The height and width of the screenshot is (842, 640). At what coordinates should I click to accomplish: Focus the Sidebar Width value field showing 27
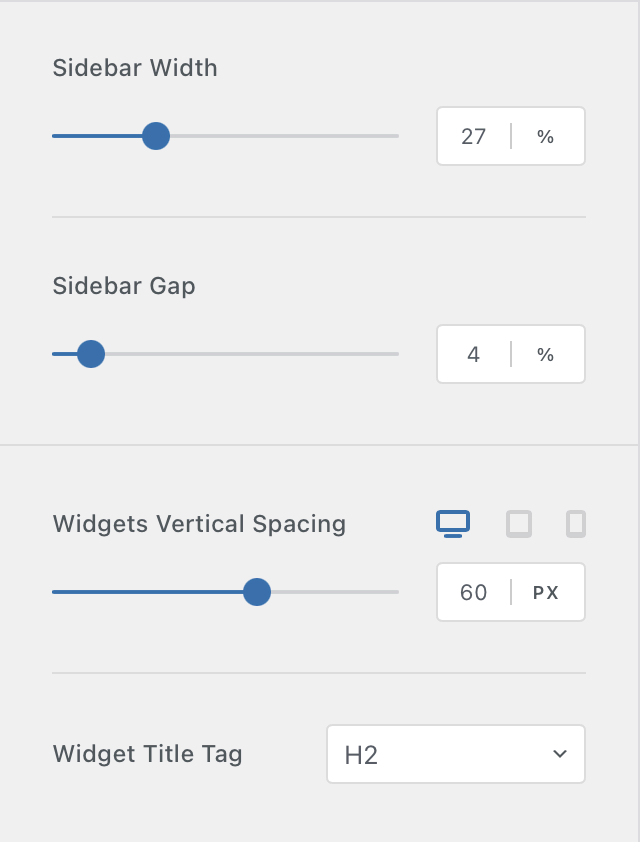(x=473, y=136)
